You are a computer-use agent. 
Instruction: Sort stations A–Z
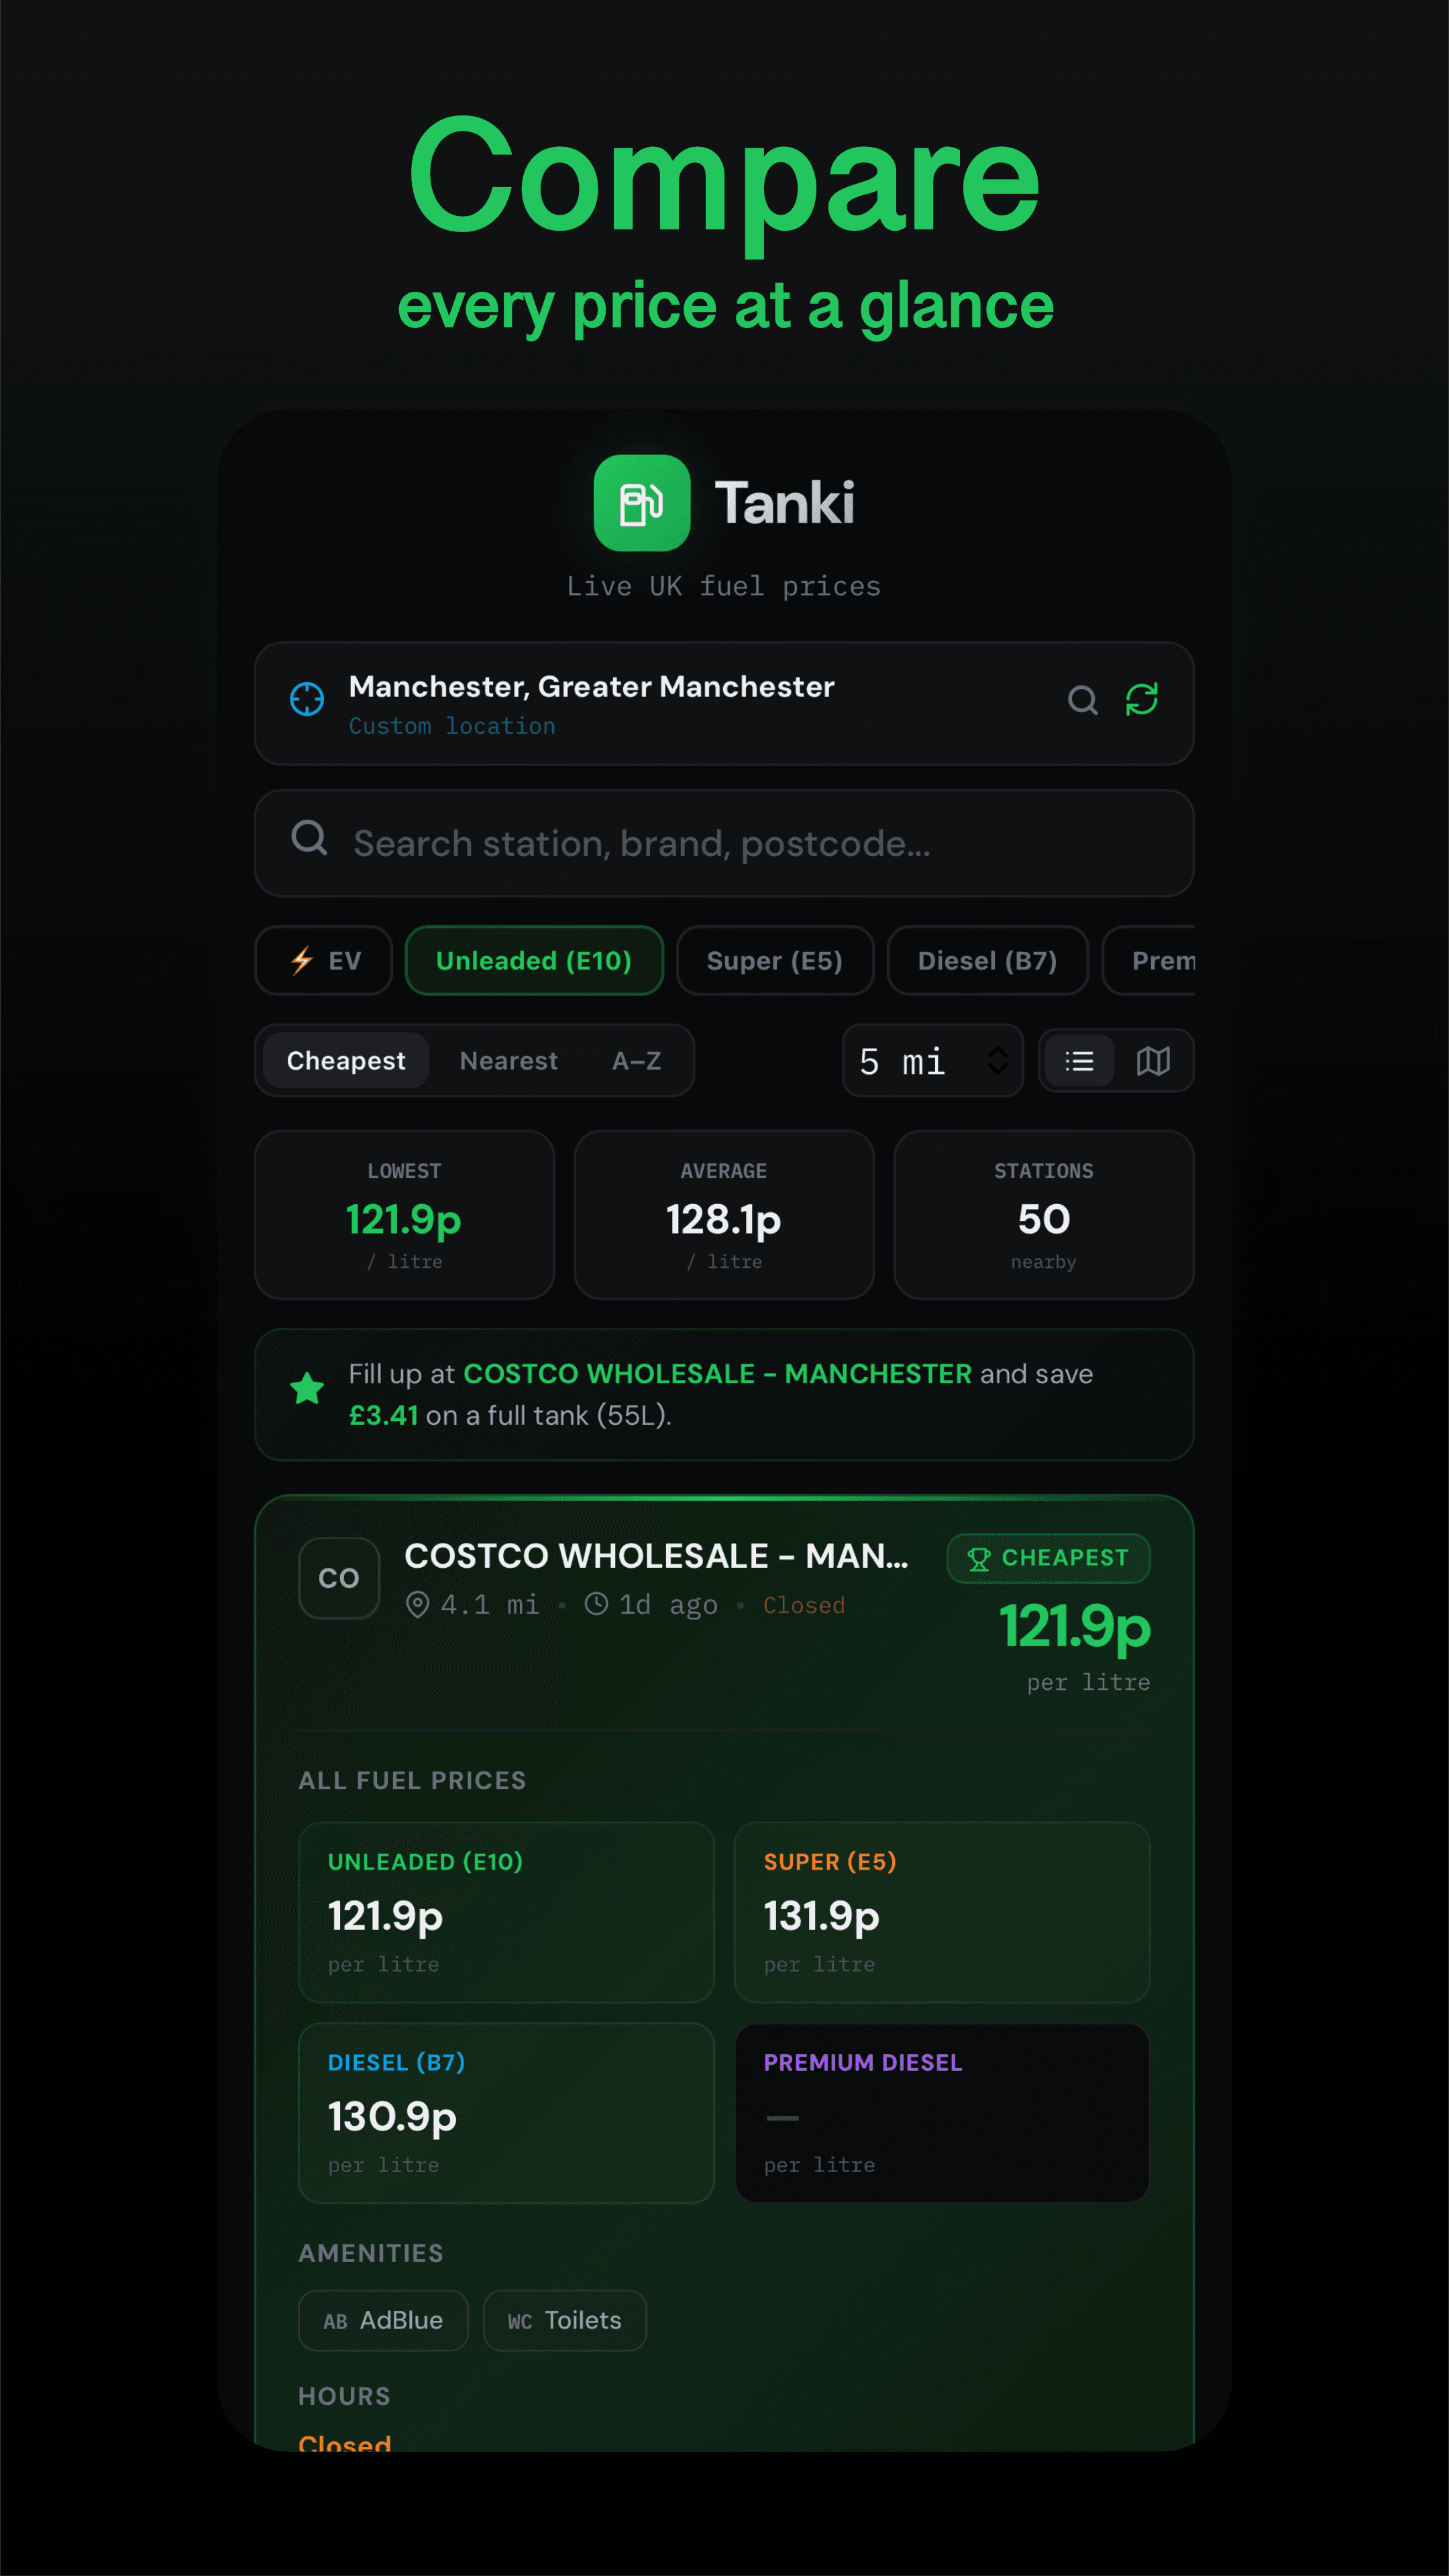(x=637, y=1061)
